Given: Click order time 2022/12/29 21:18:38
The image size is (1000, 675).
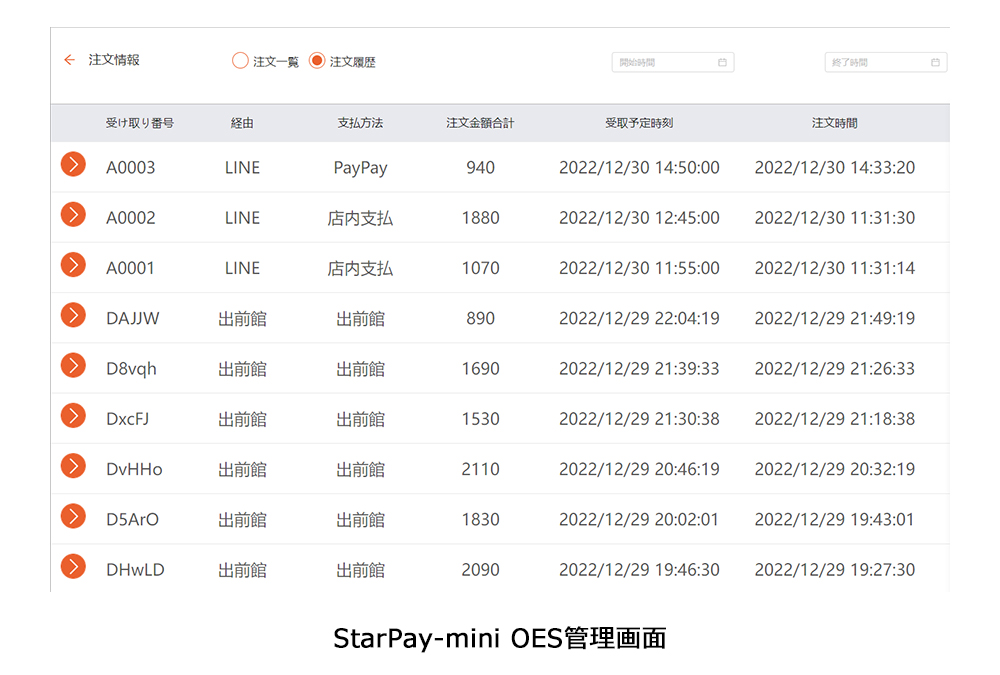Looking at the screenshot, I should pos(835,419).
